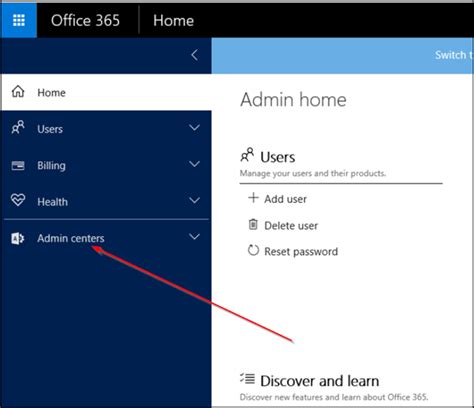Open the Users section heading
The height and width of the screenshot is (408, 474).
pos(278,157)
